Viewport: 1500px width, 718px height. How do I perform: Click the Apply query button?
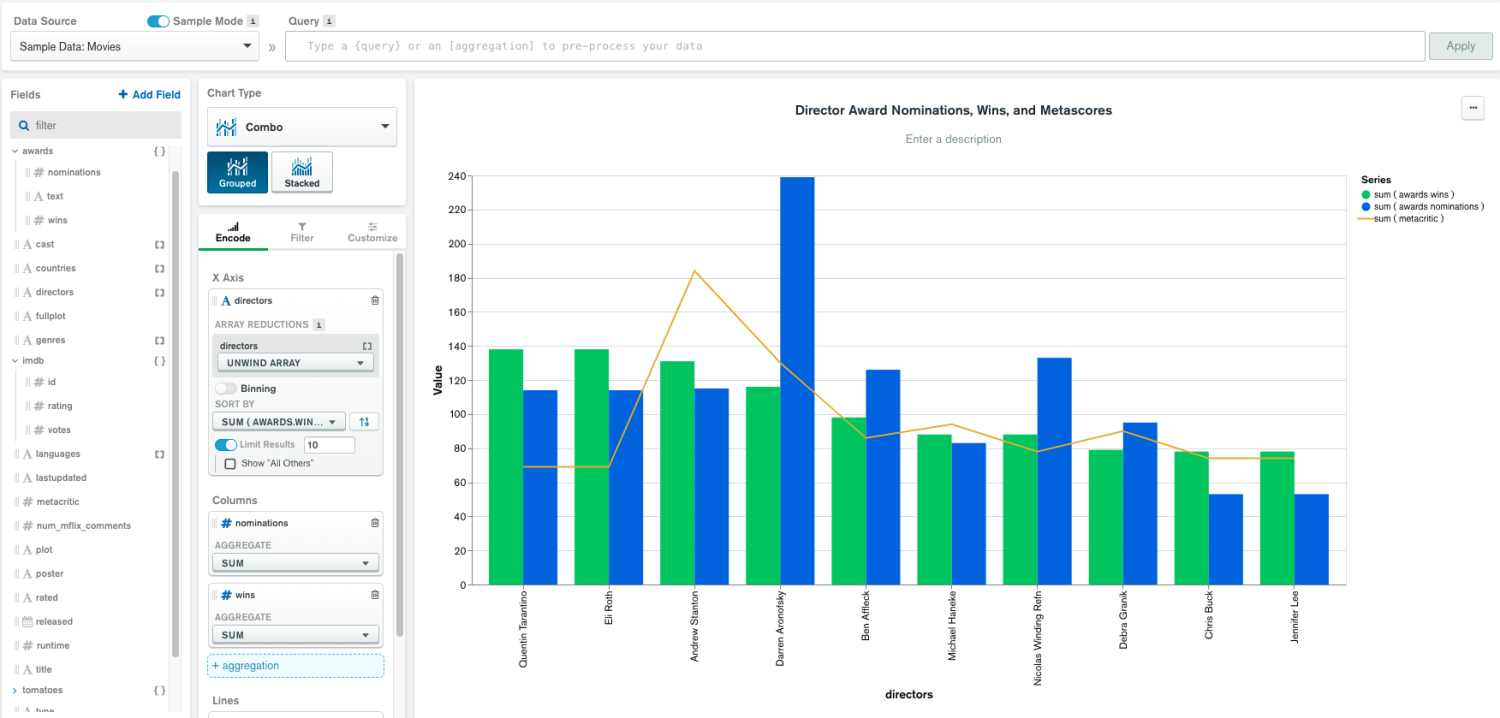[1460, 46]
